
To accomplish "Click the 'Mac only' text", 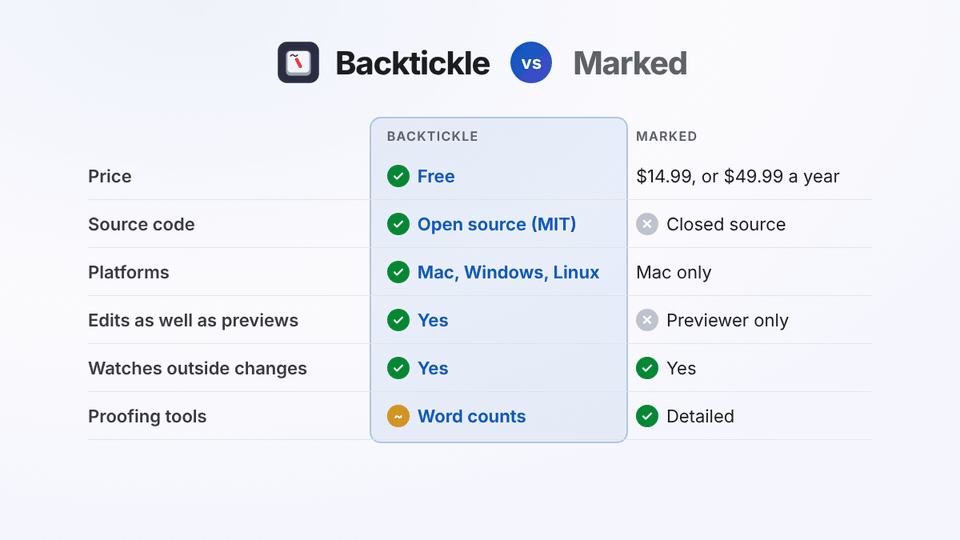I will (x=673, y=272).
